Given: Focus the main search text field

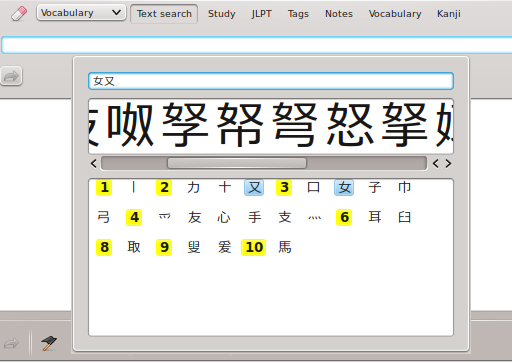Looking at the screenshot, I should [x=257, y=45].
